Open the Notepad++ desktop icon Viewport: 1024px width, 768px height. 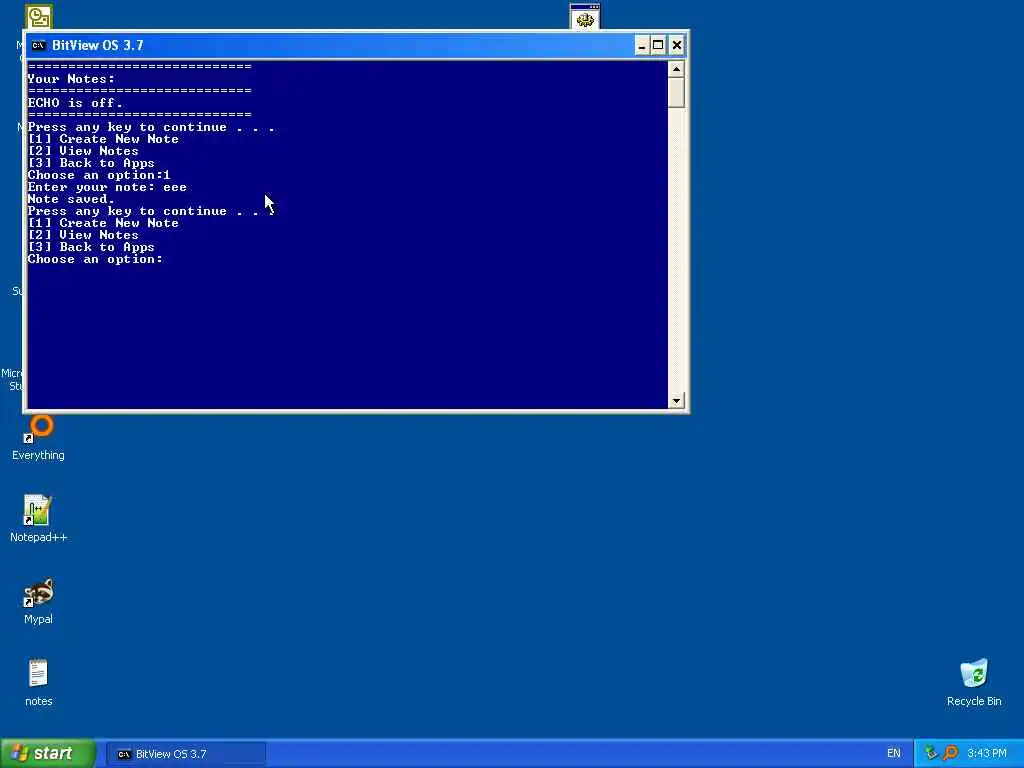point(38,519)
